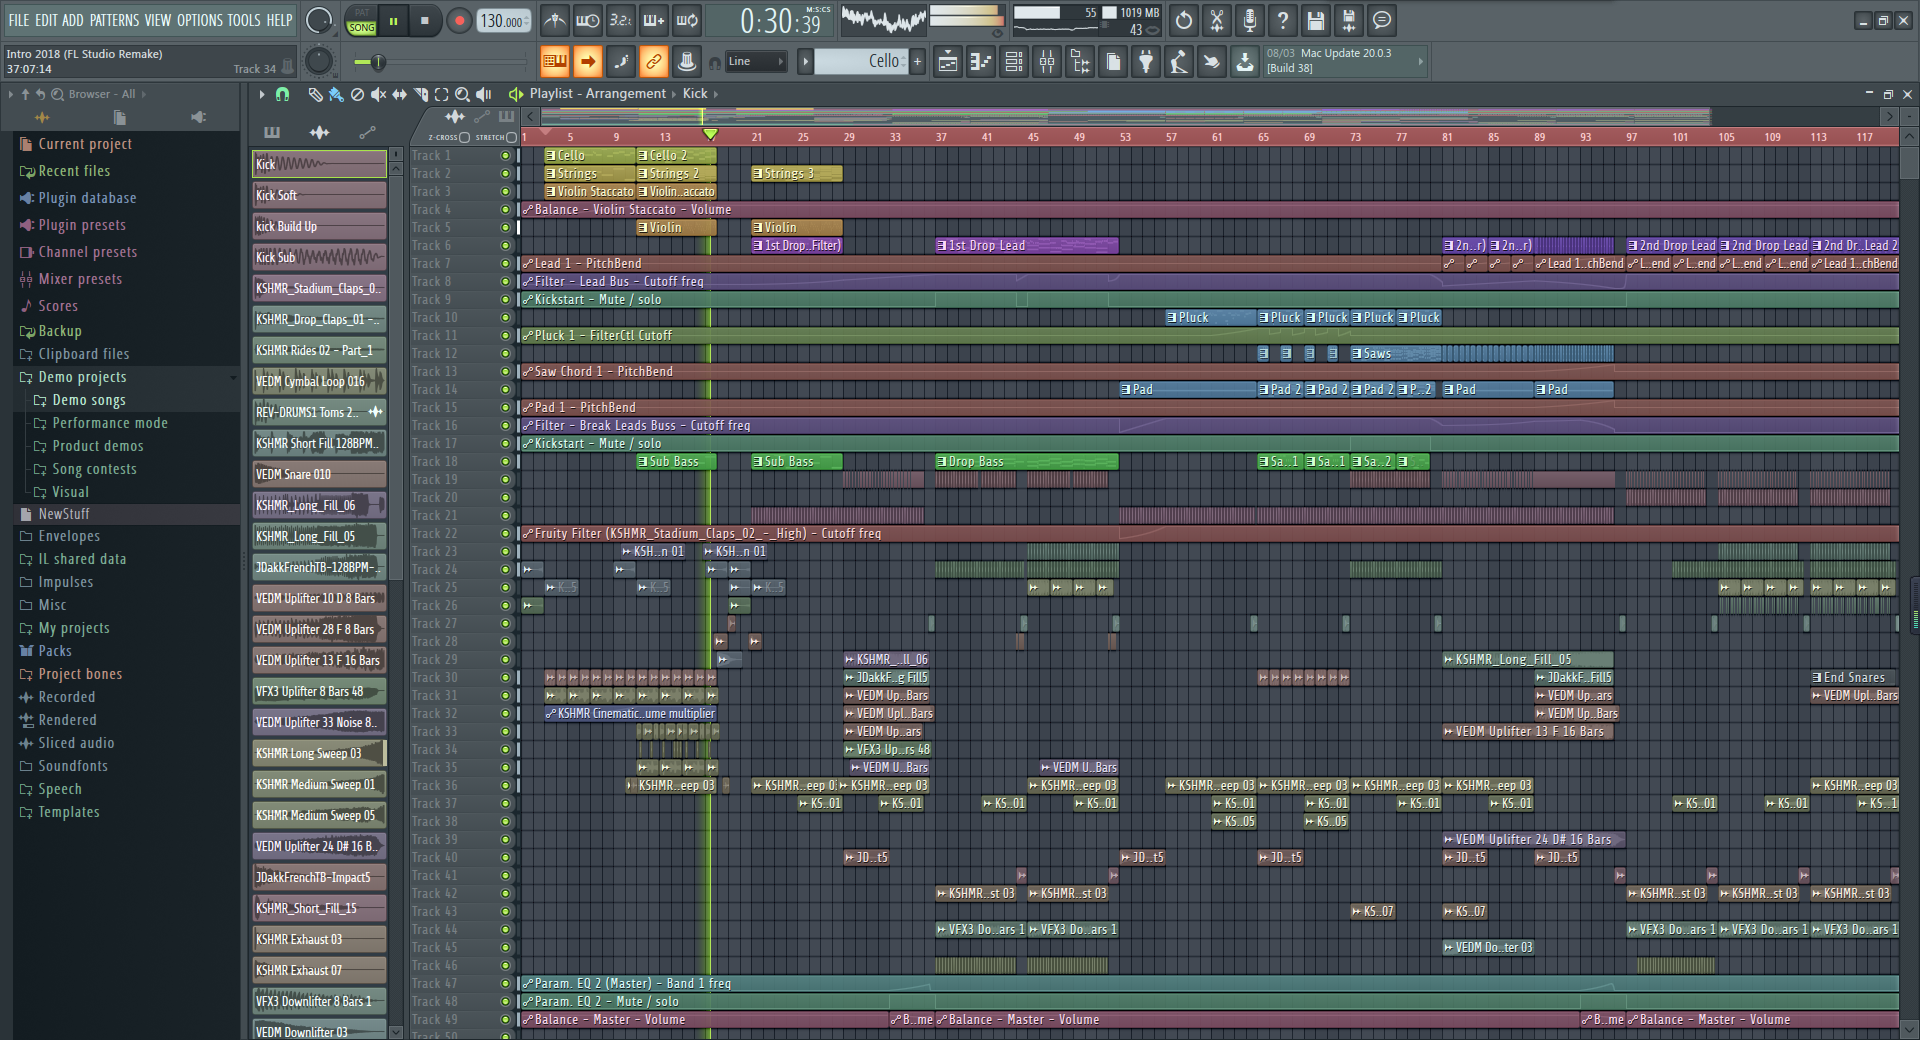Switch to SONG mode button
The width and height of the screenshot is (1920, 1040).
pos(362,28)
